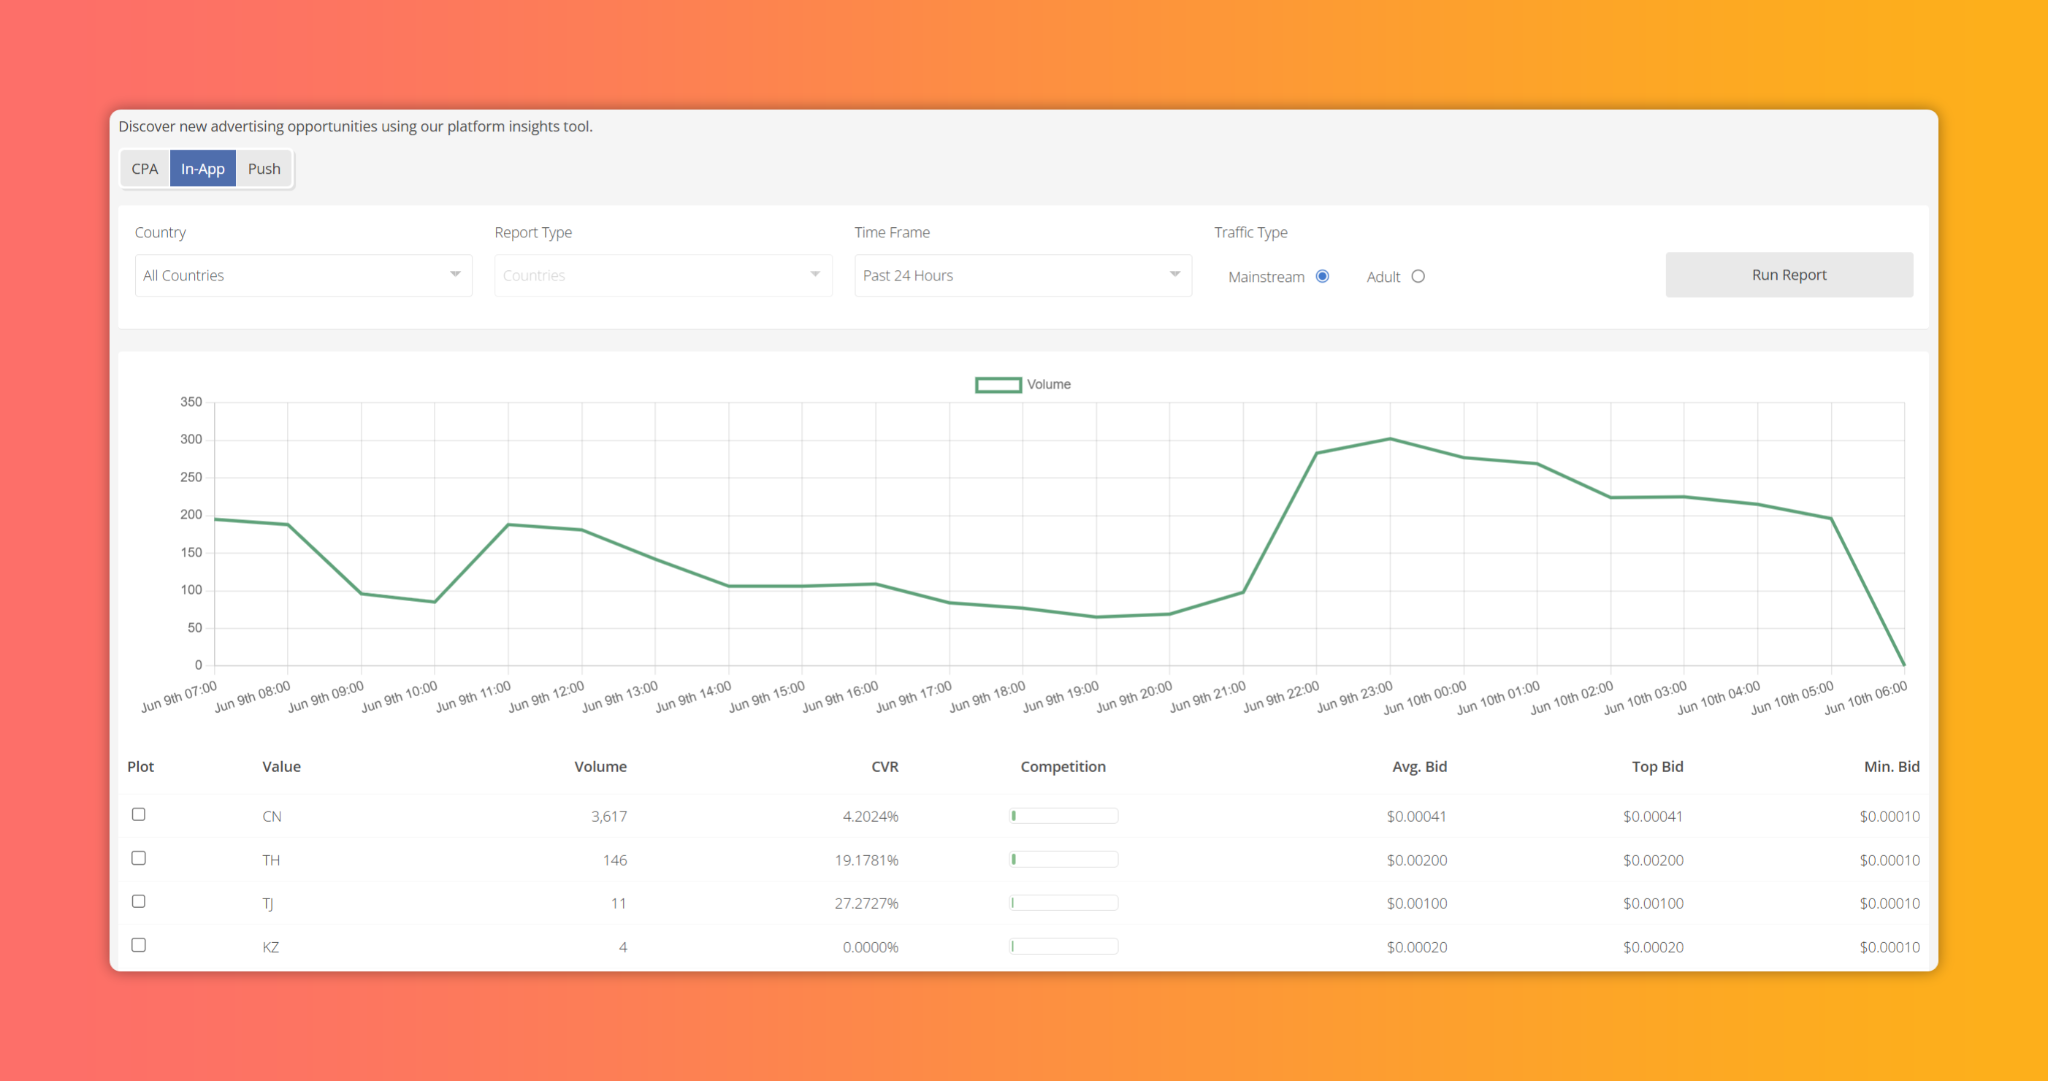Expand the Report Type dropdown
2048x1081 pixels.
(663, 275)
